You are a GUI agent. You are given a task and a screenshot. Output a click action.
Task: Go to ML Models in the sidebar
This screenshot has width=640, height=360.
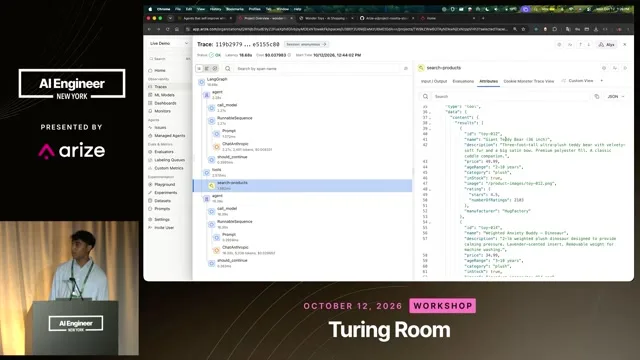point(164,95)
